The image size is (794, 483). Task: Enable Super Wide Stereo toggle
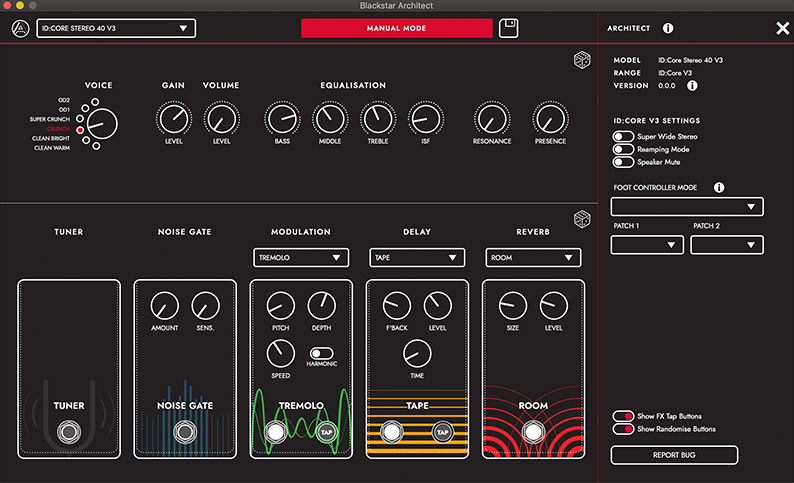point(621,136)
